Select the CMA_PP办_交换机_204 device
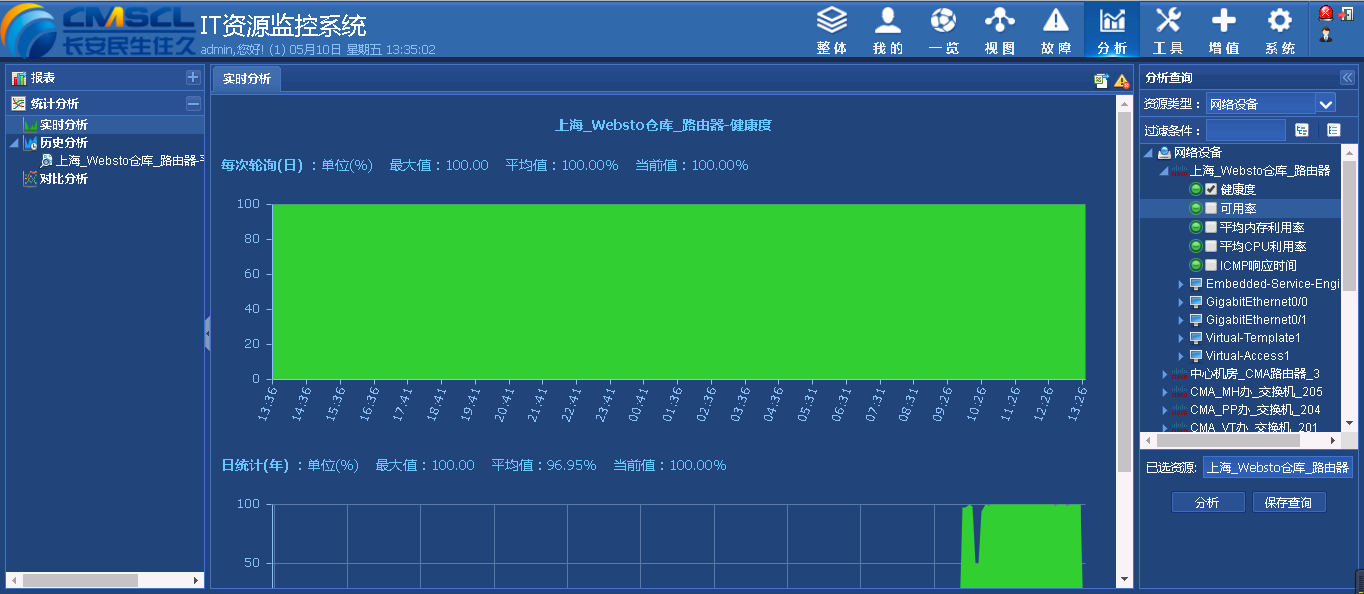Screen dimensions: 1364x594 (x=1256, y=410)
